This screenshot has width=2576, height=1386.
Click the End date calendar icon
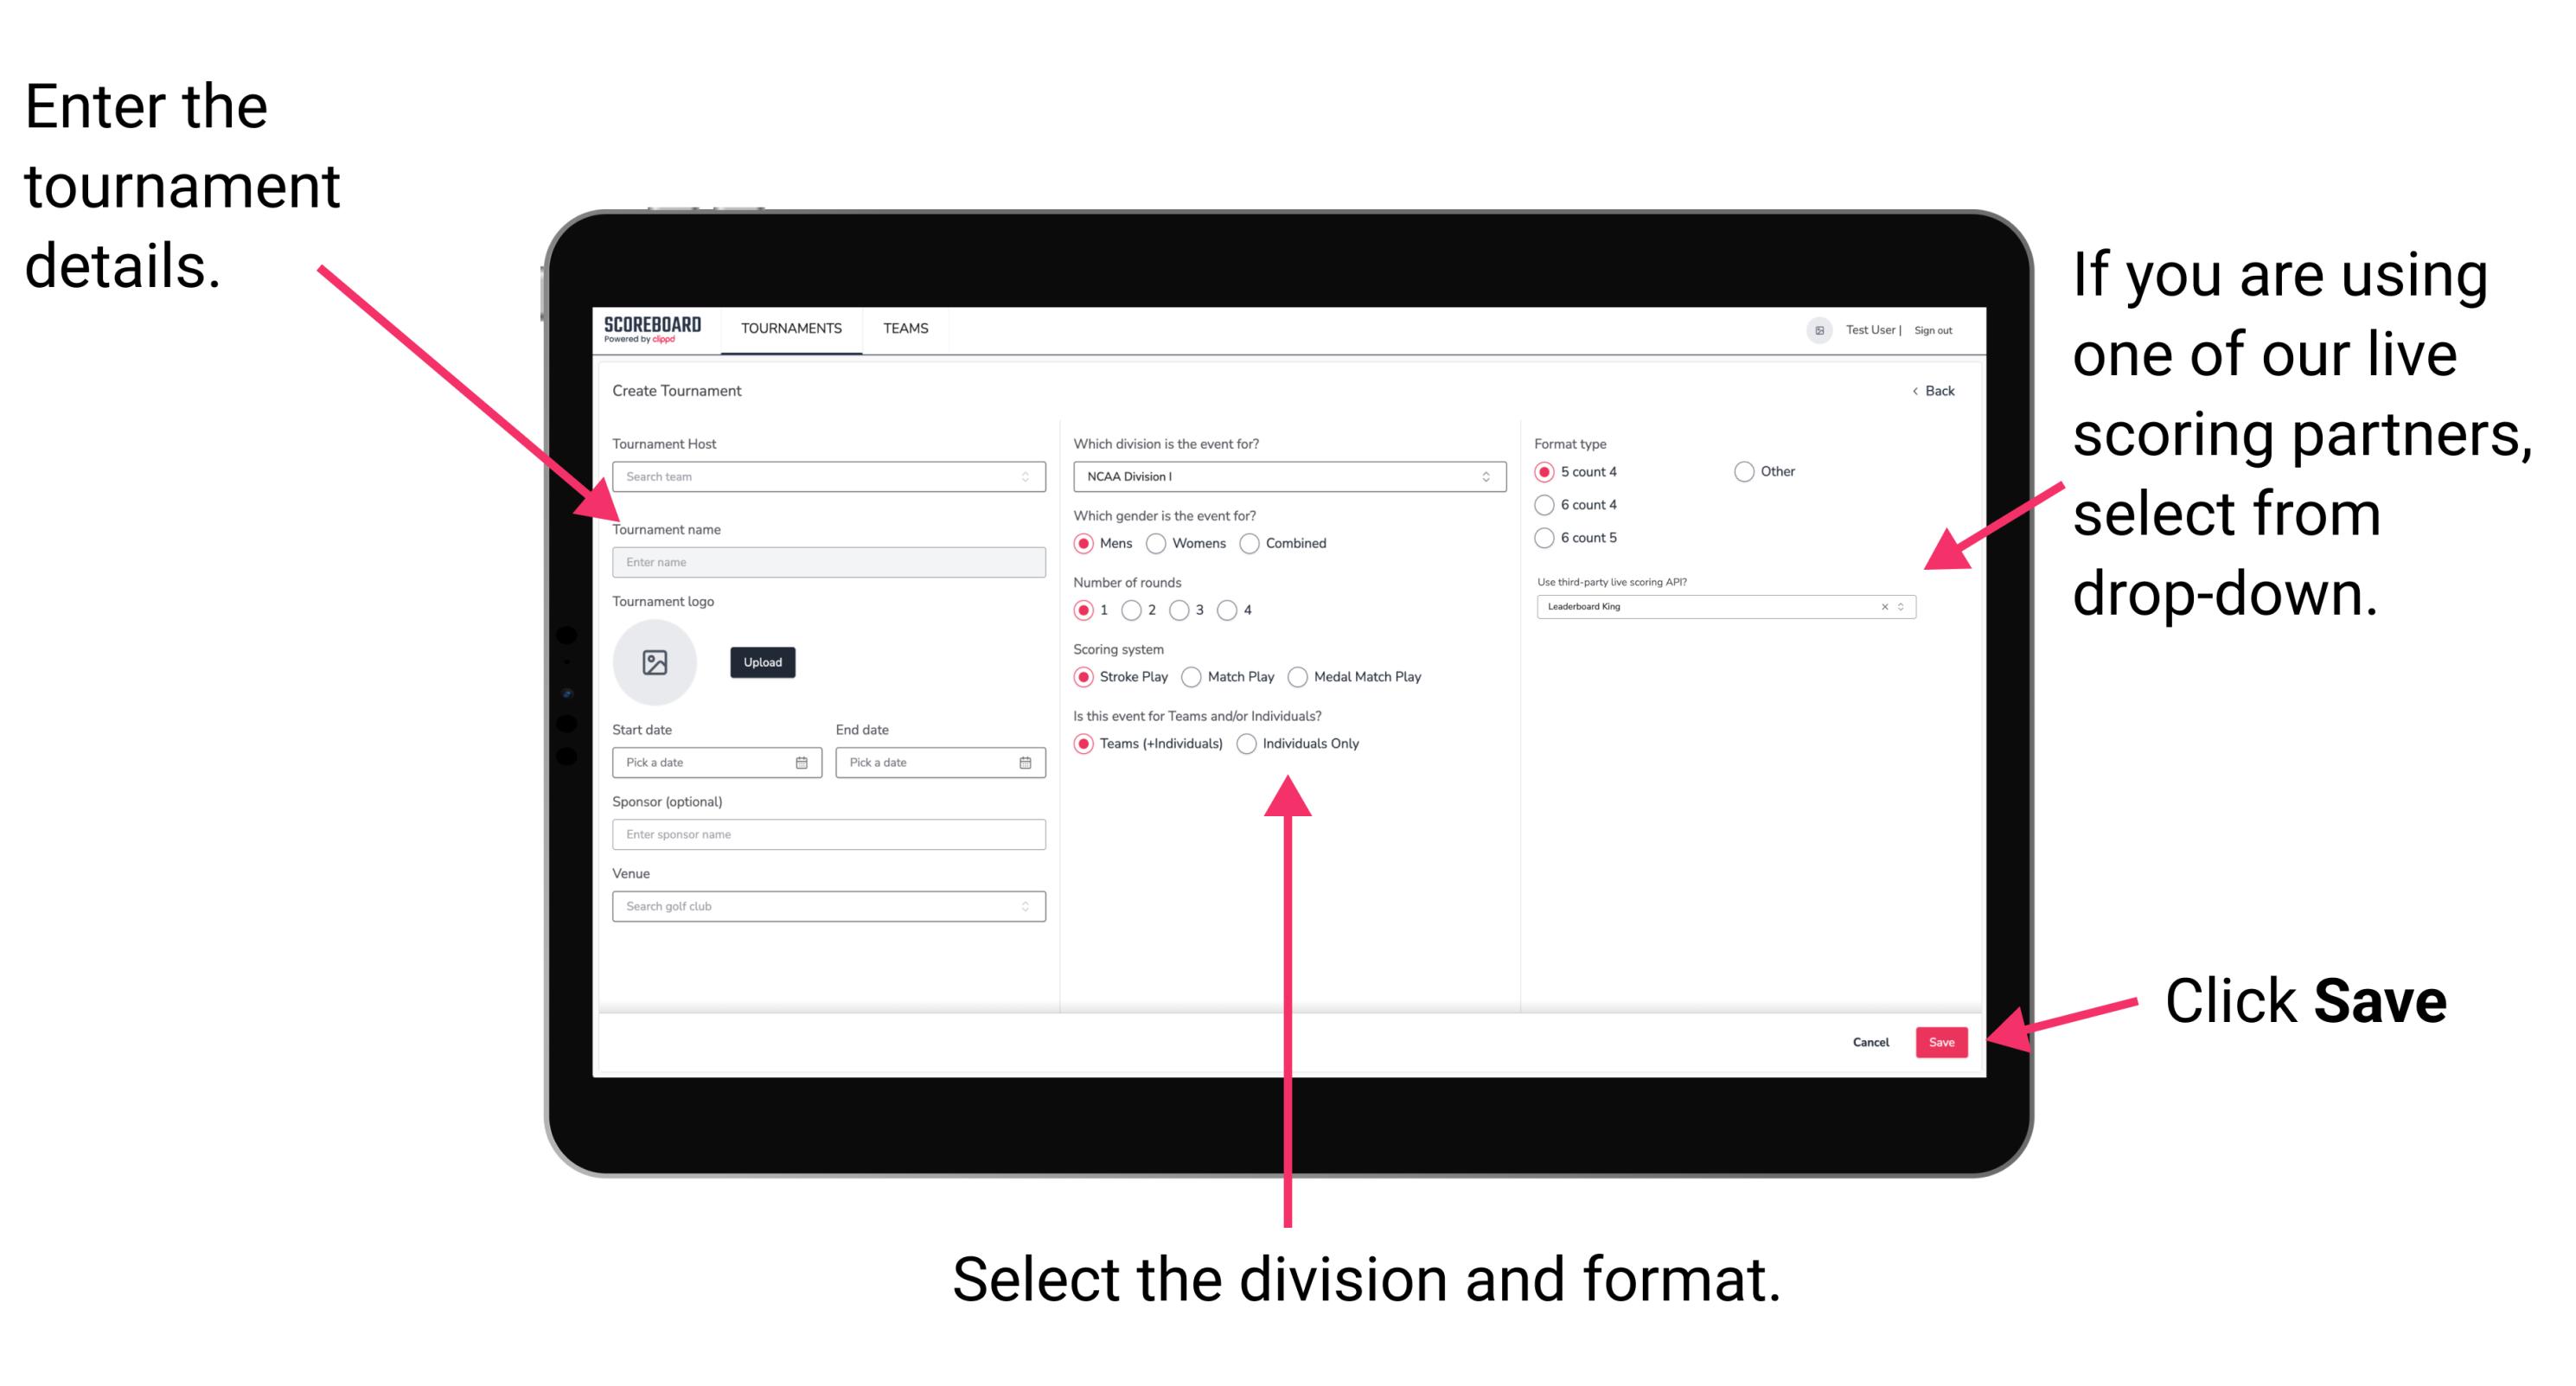[1026, 763]
